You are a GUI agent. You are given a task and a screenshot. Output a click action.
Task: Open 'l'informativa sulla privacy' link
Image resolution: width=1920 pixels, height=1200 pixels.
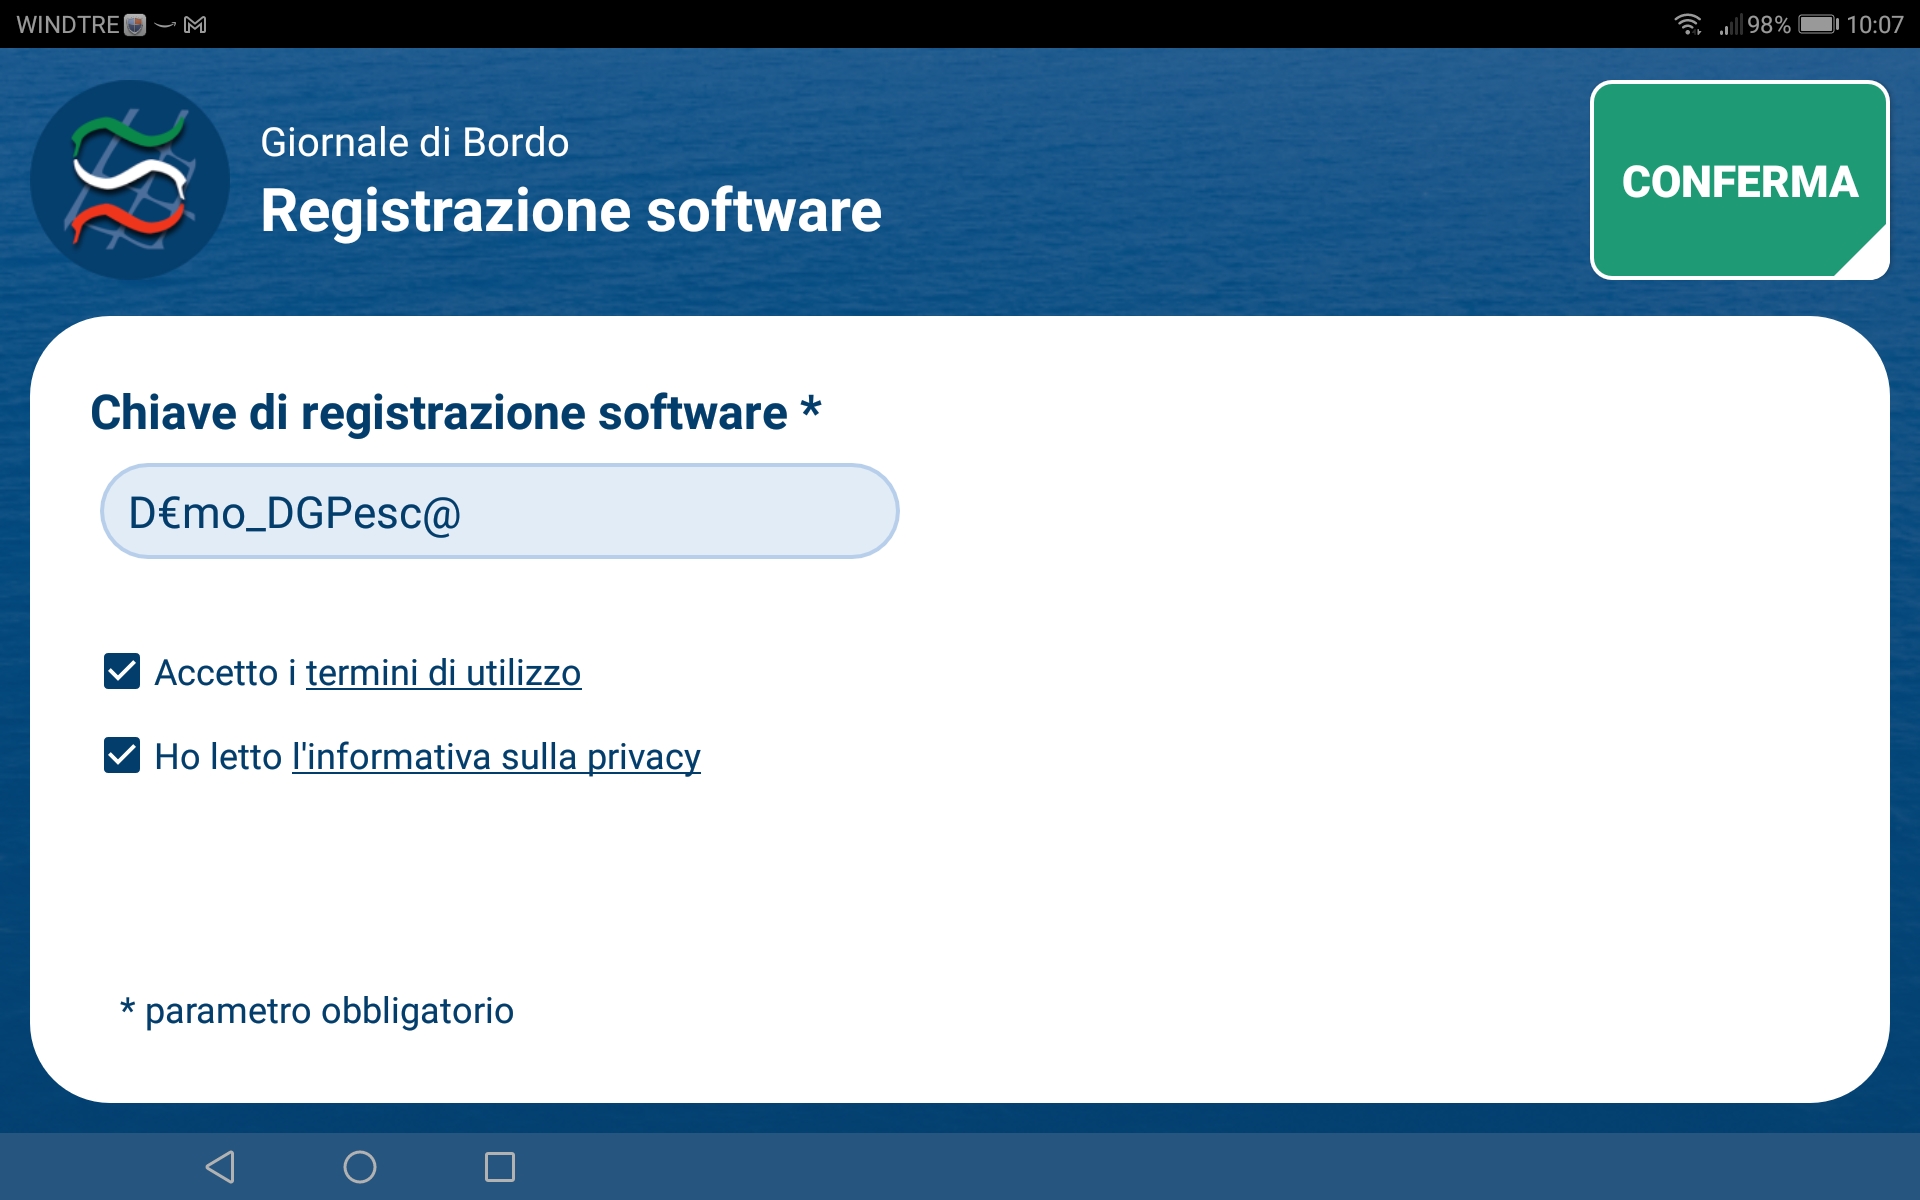pos(496,757)
